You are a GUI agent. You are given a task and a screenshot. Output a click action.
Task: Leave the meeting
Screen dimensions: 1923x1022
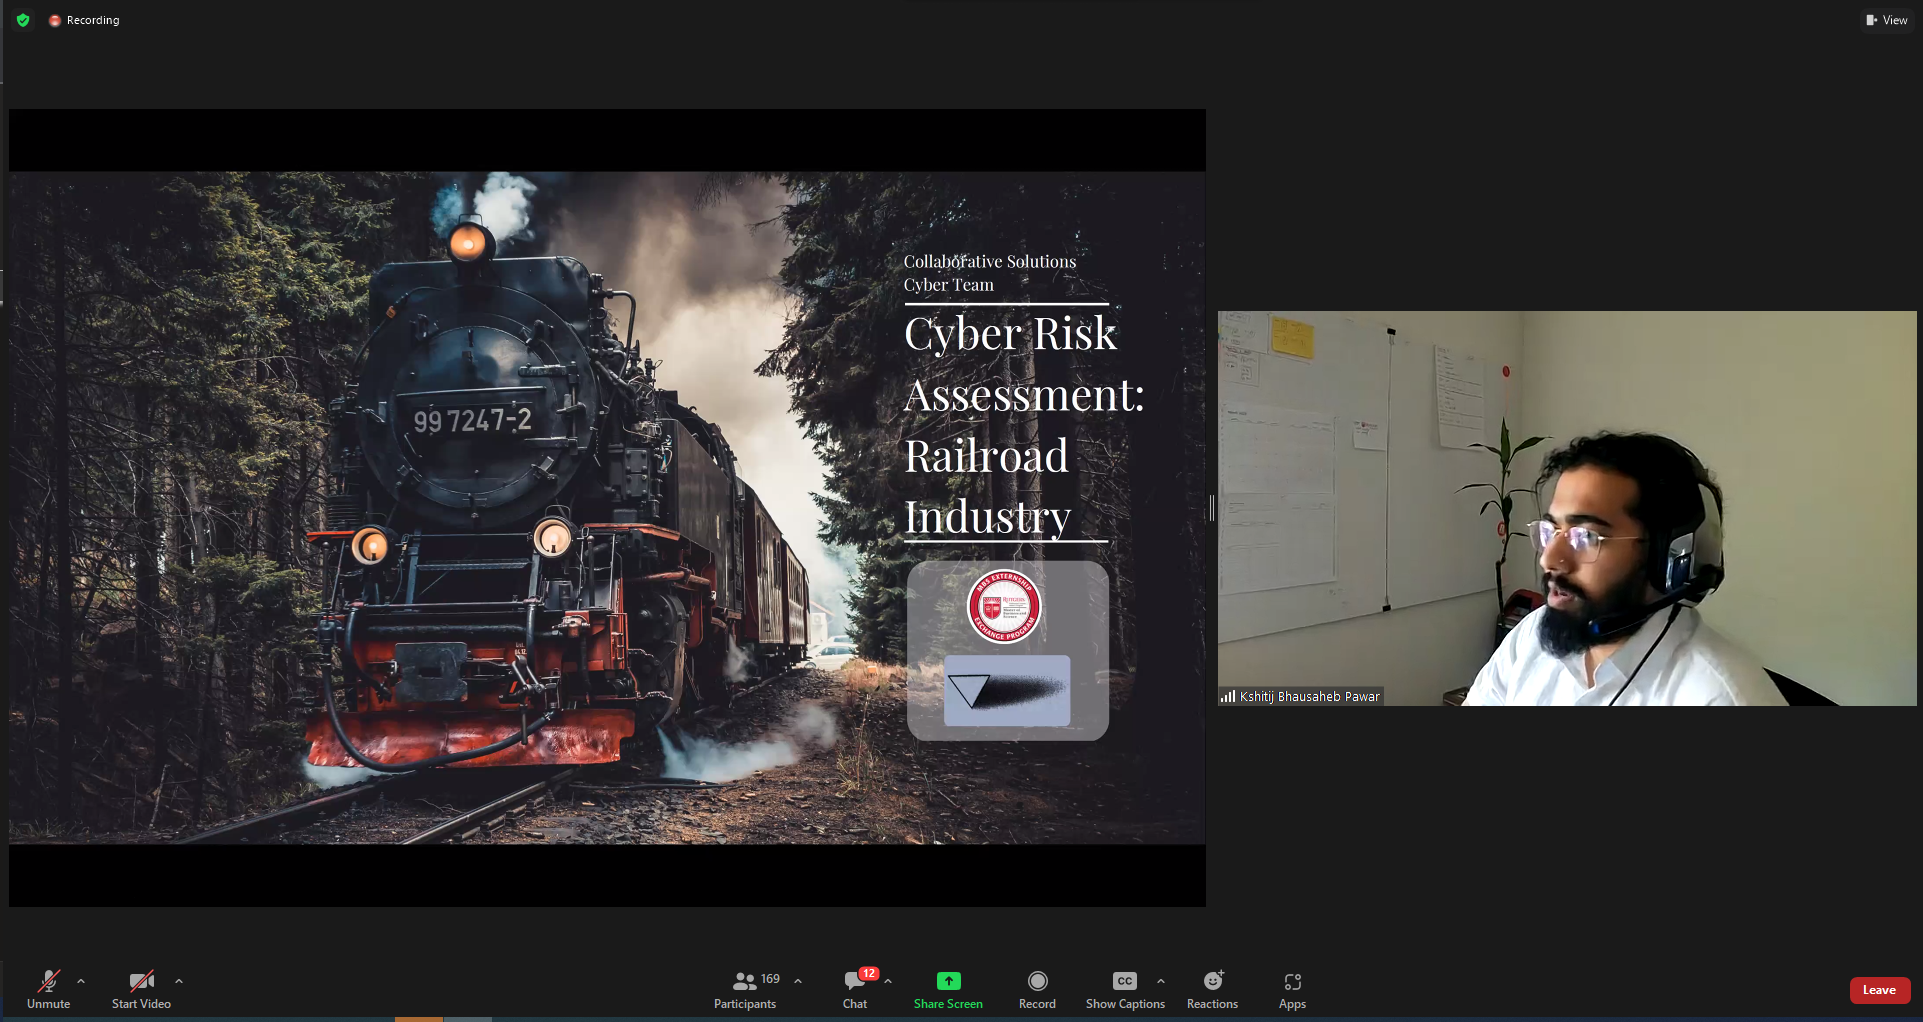click(1879, 990)
